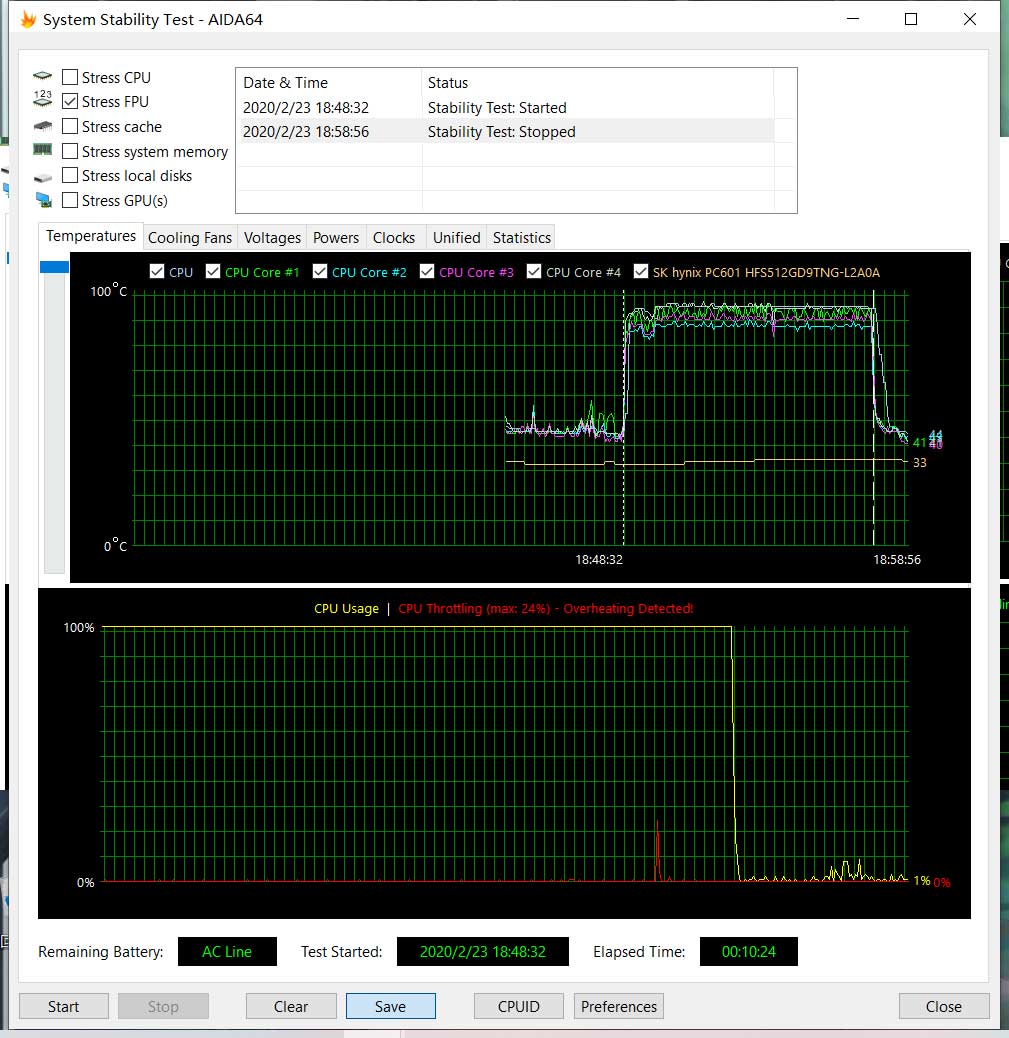The width and height of the screenshot is (1009, 1038).
Task: Click the Test Started value field
Action: click(x=483, y=951)
